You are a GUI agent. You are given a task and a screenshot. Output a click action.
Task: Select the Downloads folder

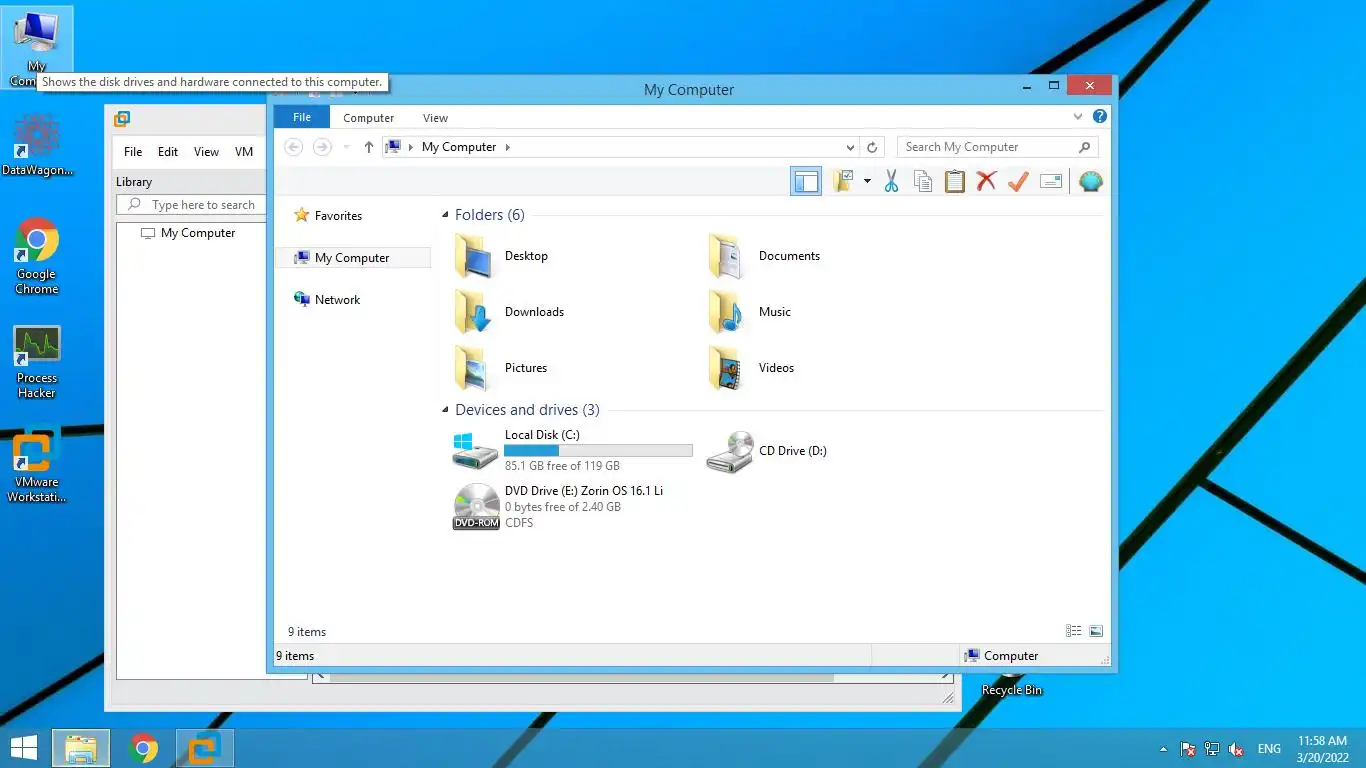509,312
